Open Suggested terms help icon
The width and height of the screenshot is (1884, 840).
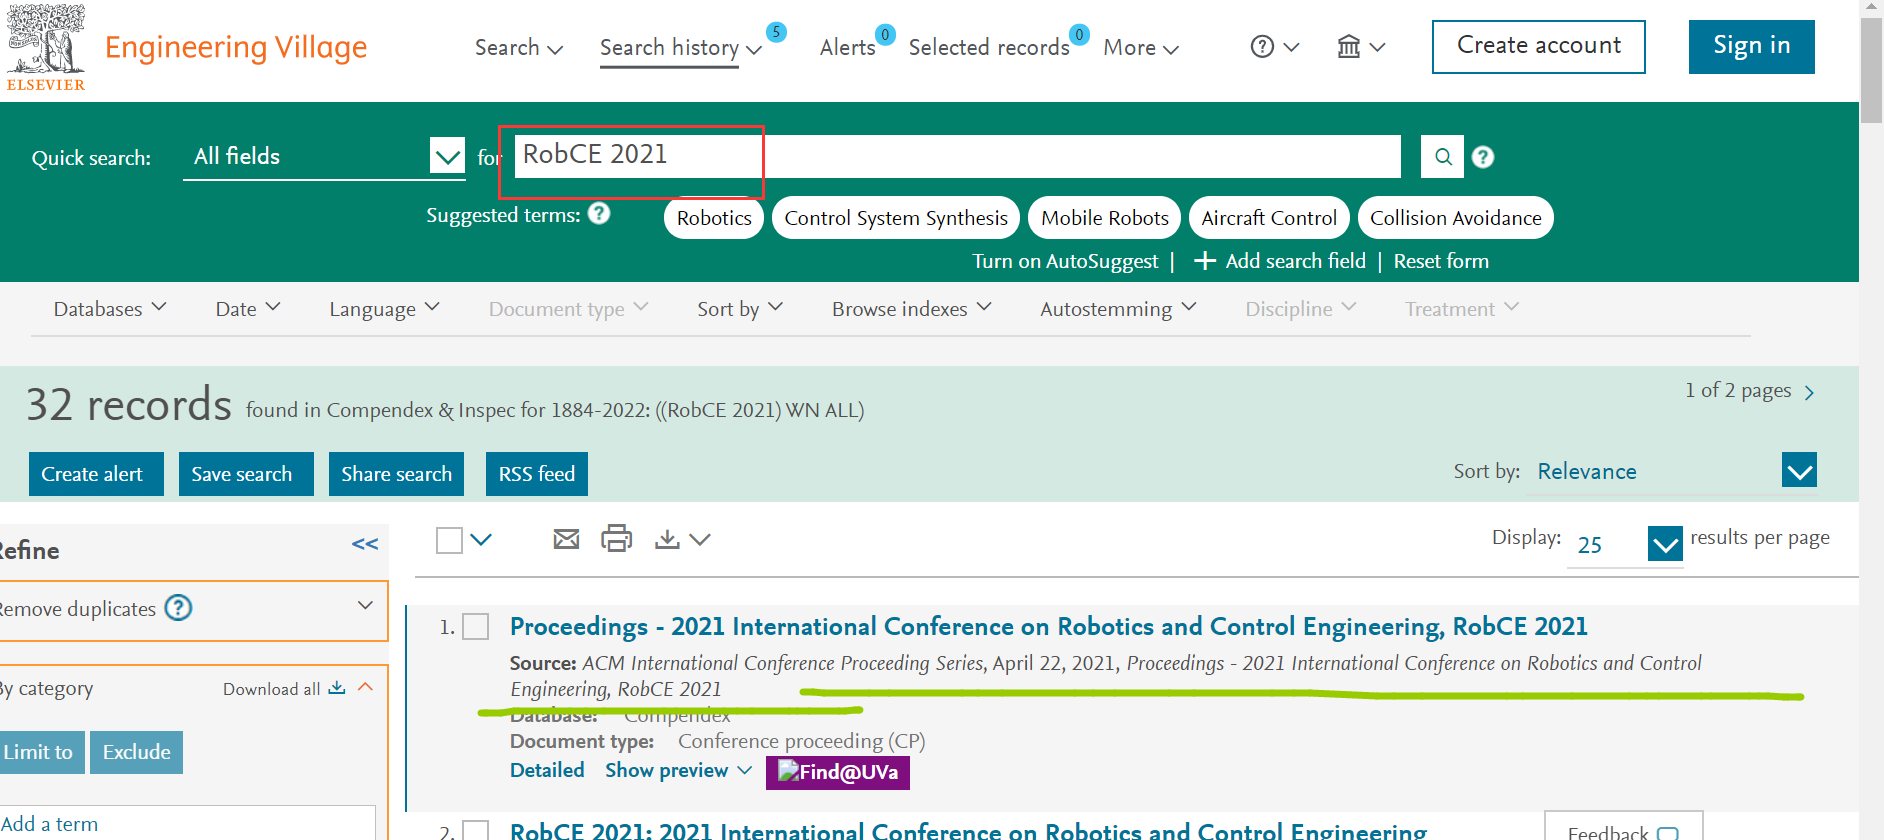pyautogui.click(x=599, y=214)
